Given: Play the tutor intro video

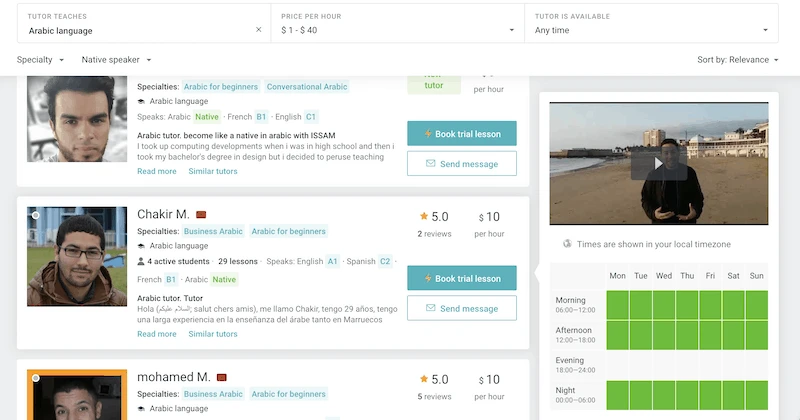Looking at the screenshot, I should tap(659, 163).
